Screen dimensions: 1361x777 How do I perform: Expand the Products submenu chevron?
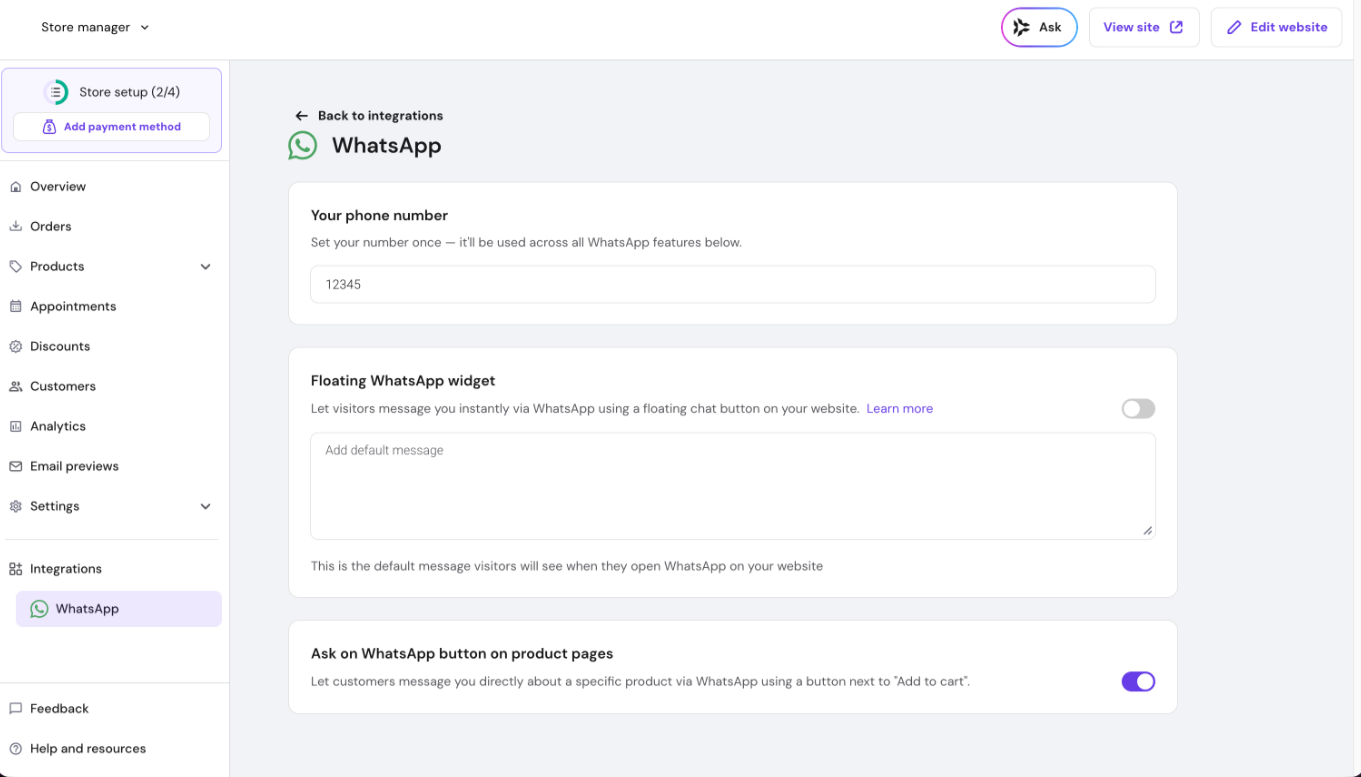[x=205, y=267]
